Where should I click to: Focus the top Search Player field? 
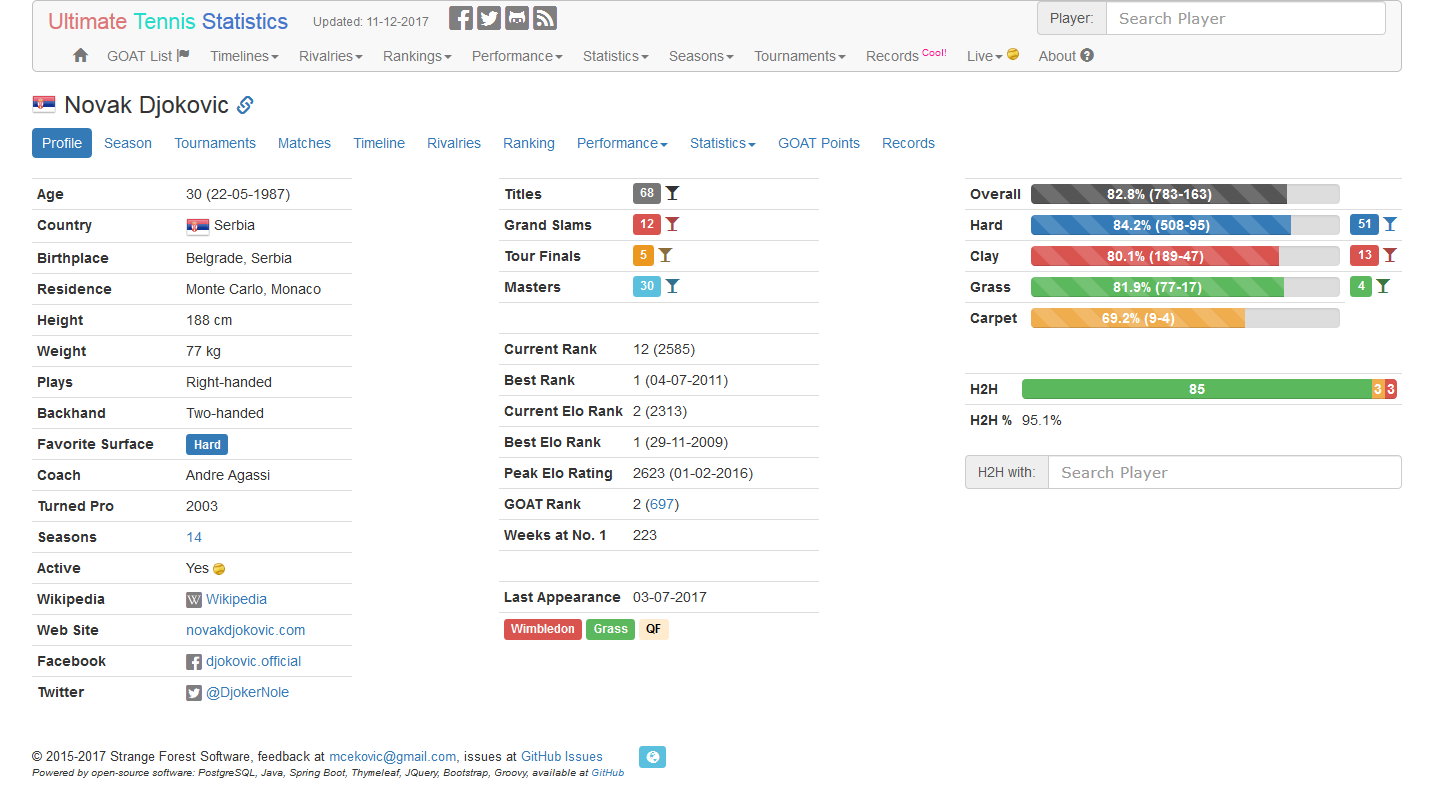coord(1245,18)
